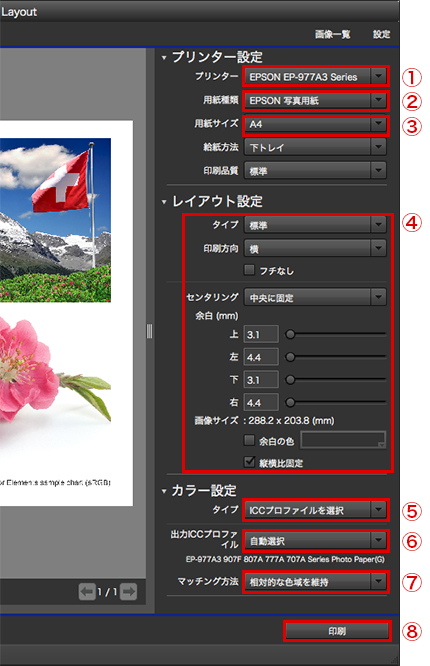Click the Swiss flag mountain image in preview
430x666 pixels.
click(55, 220)
